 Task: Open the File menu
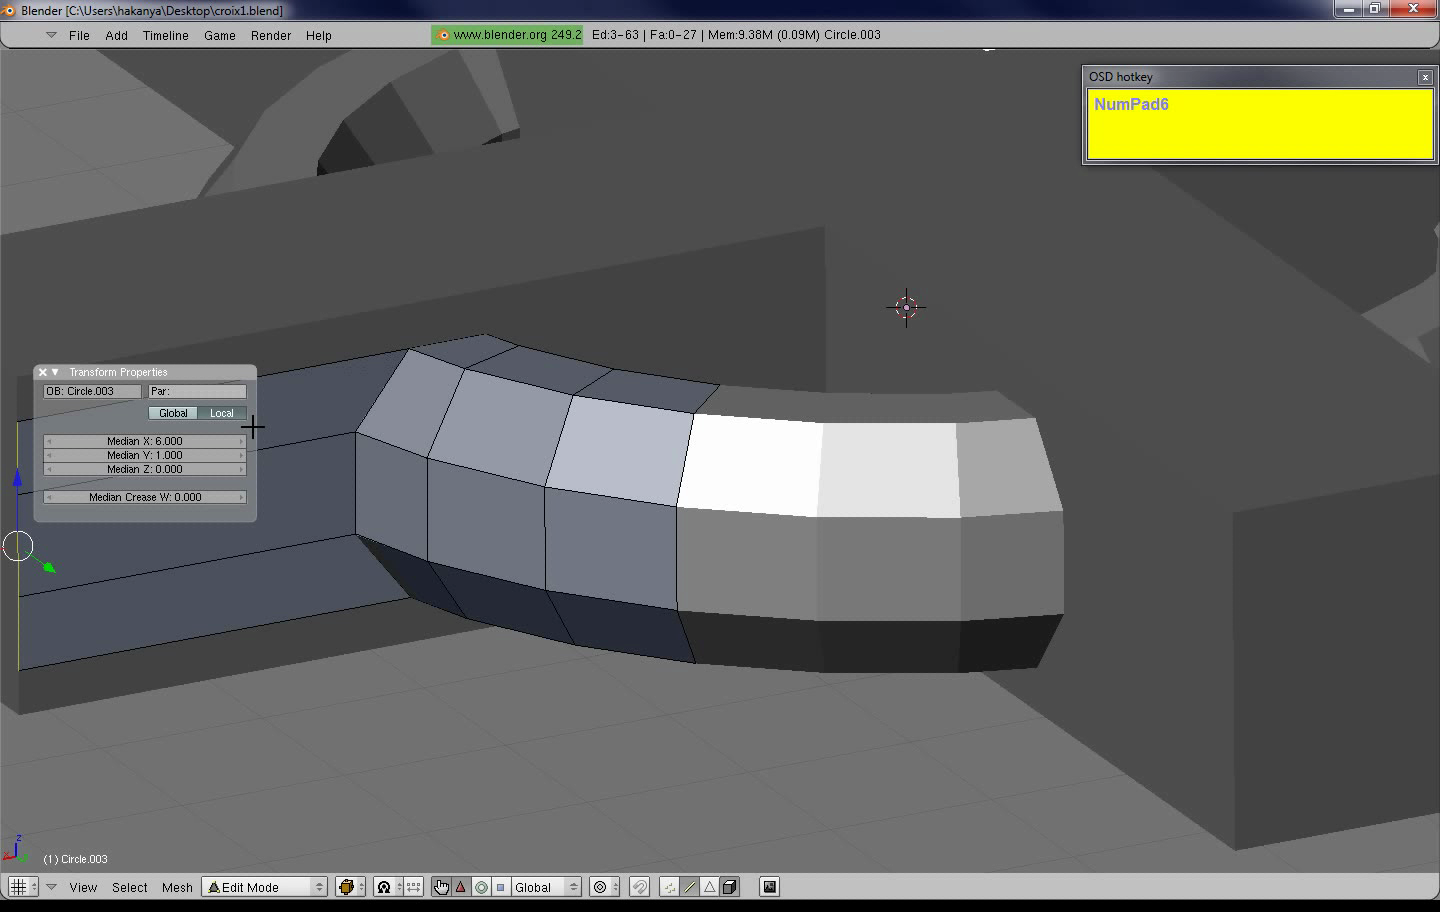pyautogui.click(x=79, y=35)
